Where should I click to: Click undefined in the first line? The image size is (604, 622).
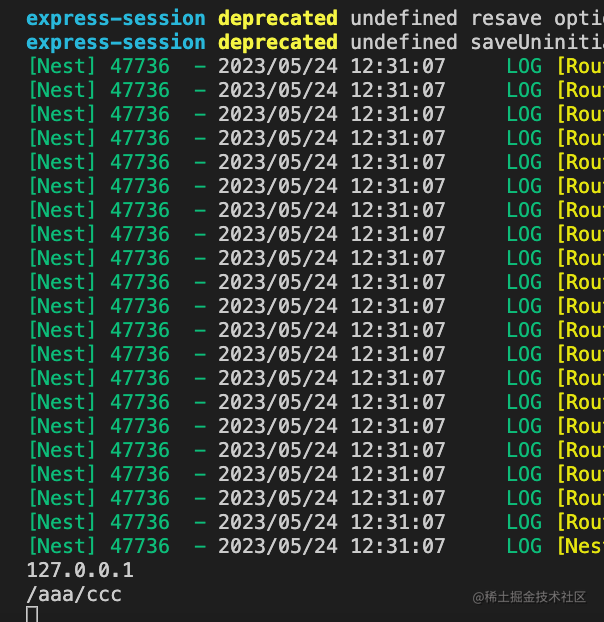coord(403,18)
